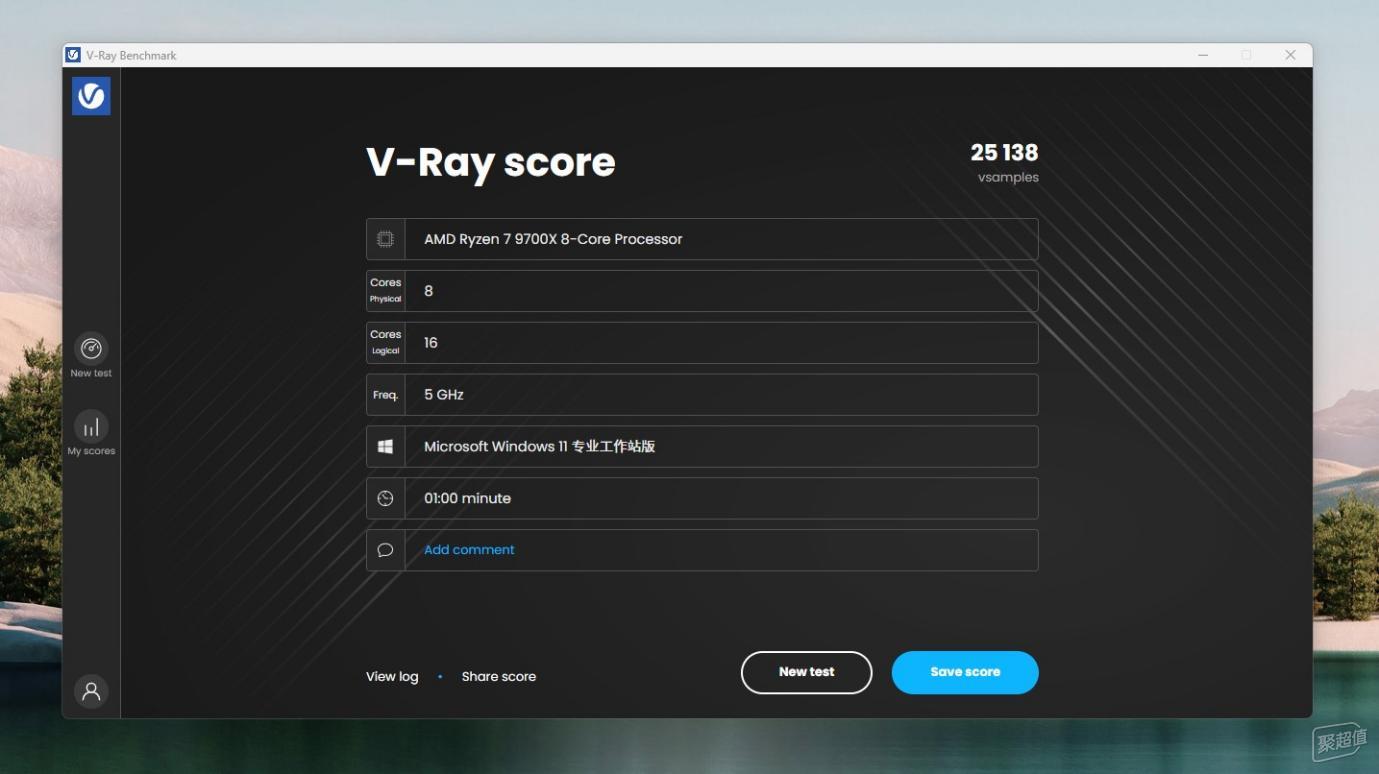Click the Windows logo icon
This screenshot has width=1379, height=774.
385,447
